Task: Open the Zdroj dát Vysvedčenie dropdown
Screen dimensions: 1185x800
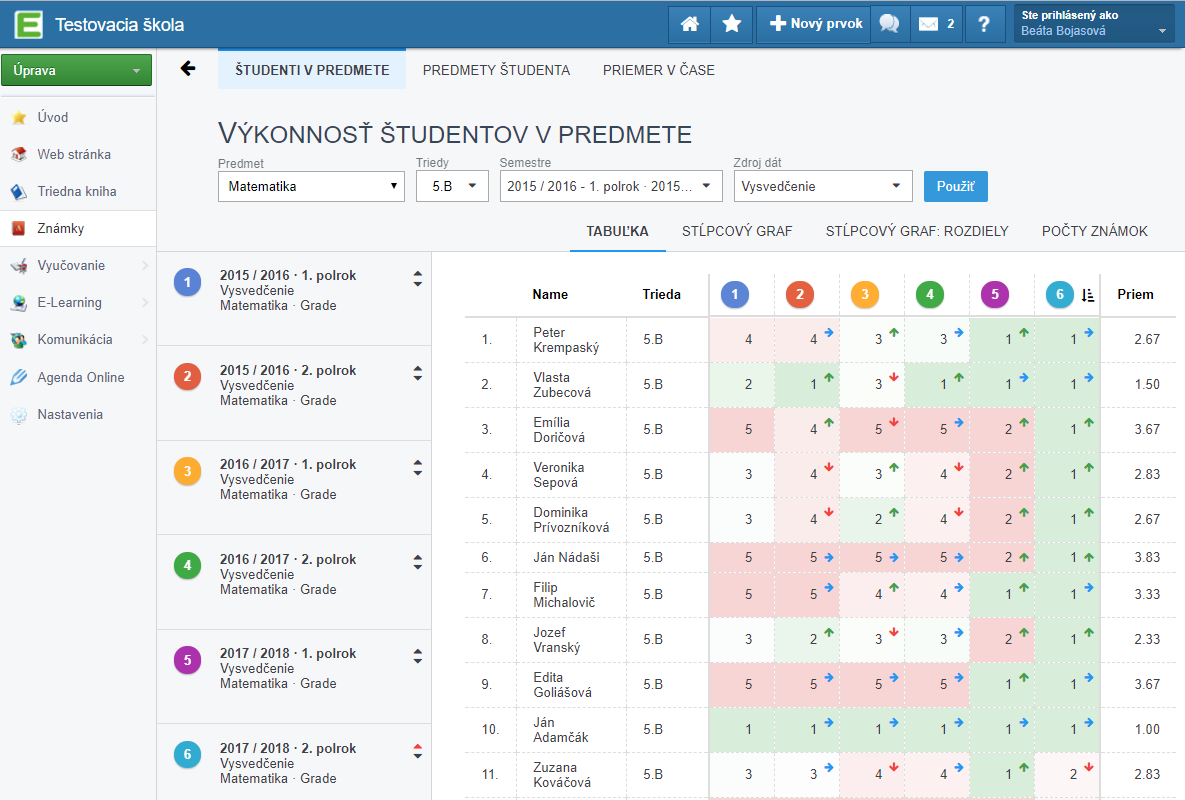Action: pos(823,187)
